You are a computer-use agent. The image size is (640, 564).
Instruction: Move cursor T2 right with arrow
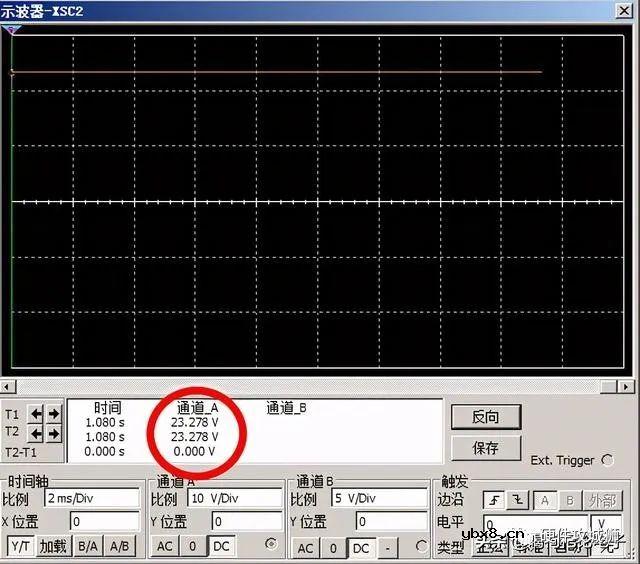[x=52, y=433]
